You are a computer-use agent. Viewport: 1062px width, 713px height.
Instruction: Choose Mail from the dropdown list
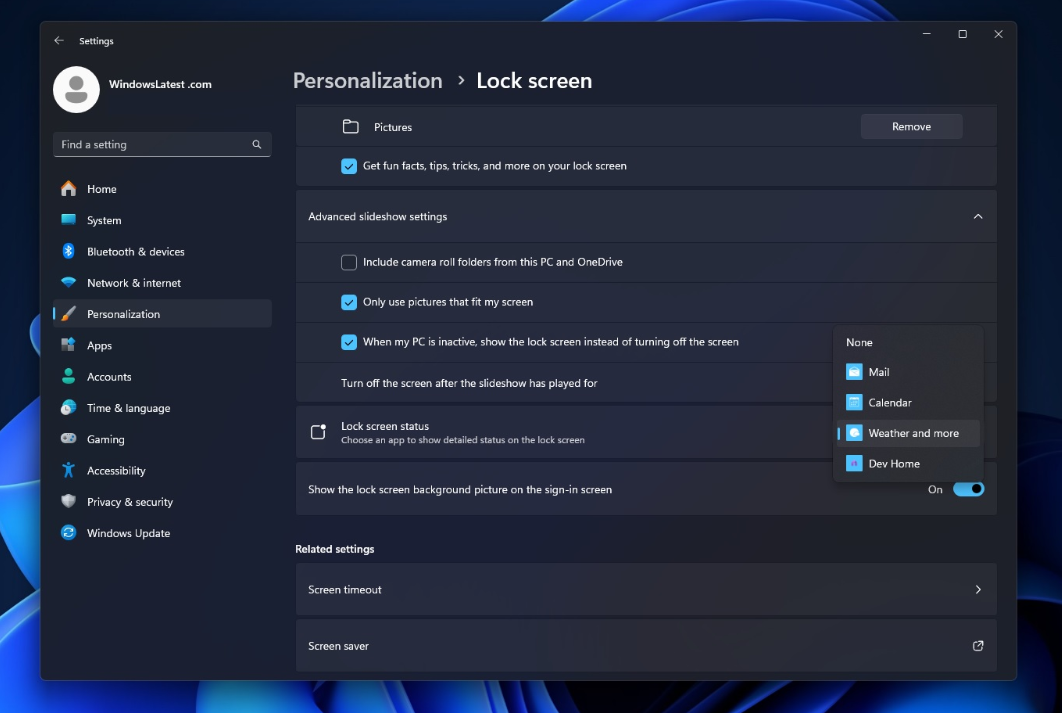point(908,372)
